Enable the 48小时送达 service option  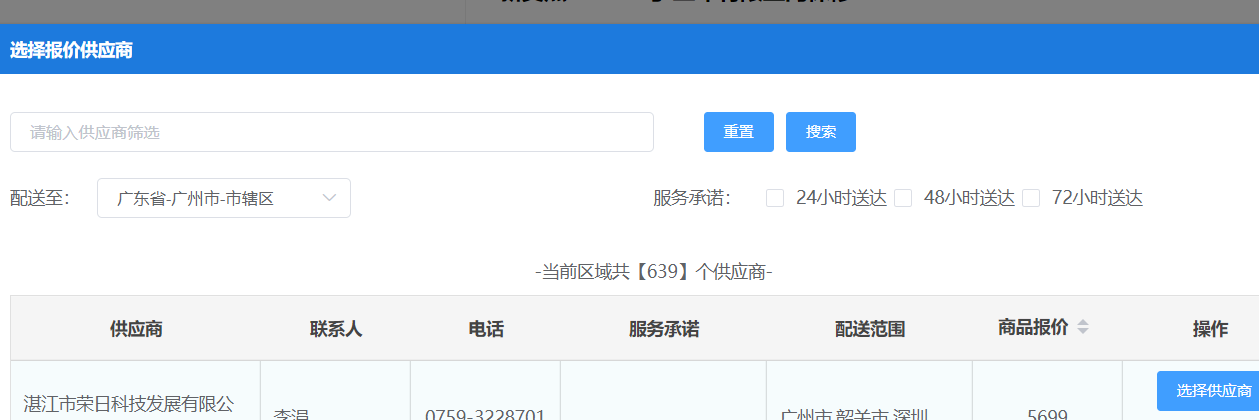pos(903,198)
